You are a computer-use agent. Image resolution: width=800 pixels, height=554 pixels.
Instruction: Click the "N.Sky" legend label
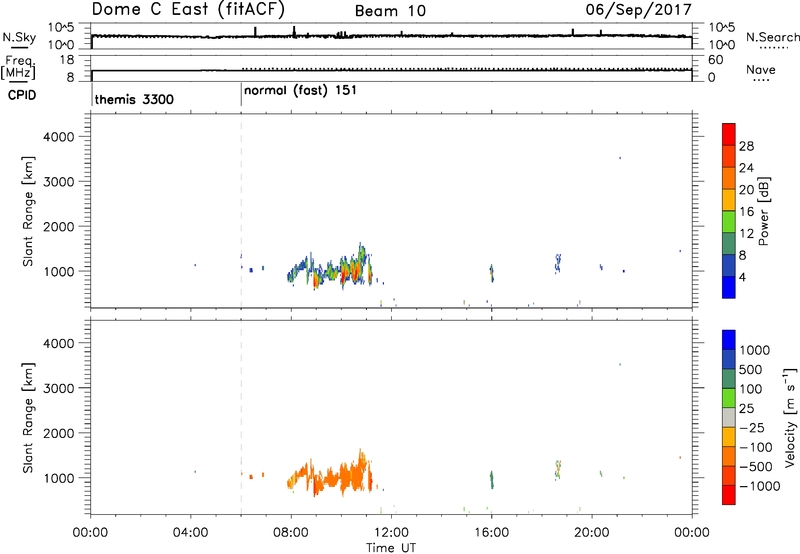(19, 37)
